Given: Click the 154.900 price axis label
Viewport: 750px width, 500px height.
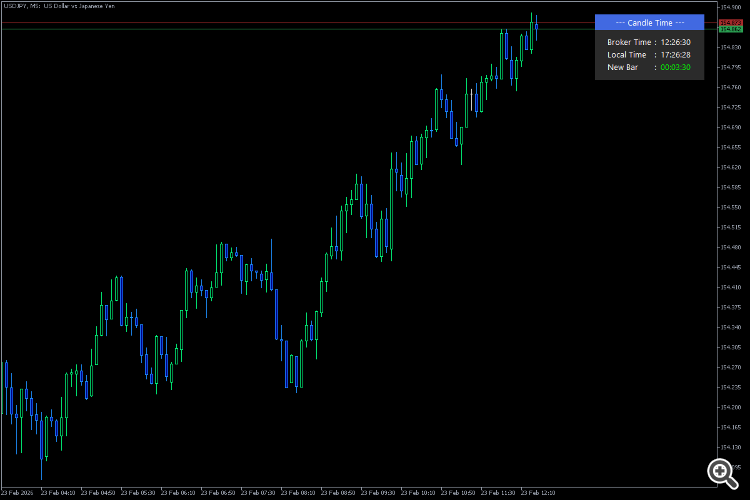Looking at the screenshot, I should (730, 7).
